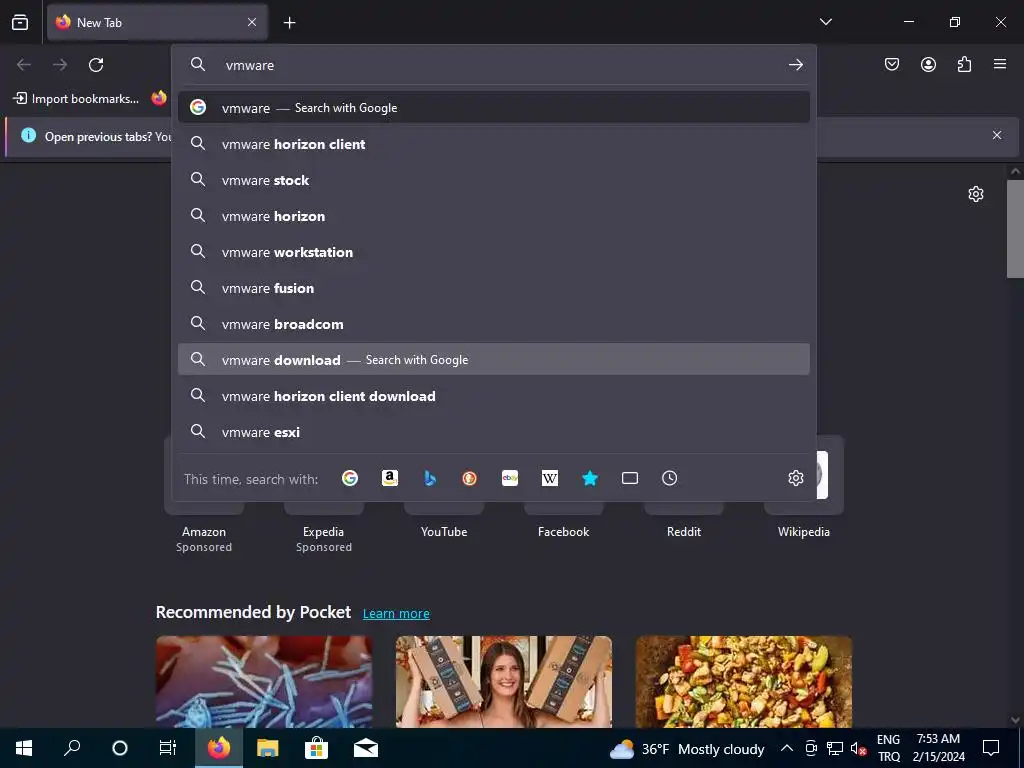Search open tabs using the tab icon
This screenshot has height=768, width=1024.
point(630,478)
